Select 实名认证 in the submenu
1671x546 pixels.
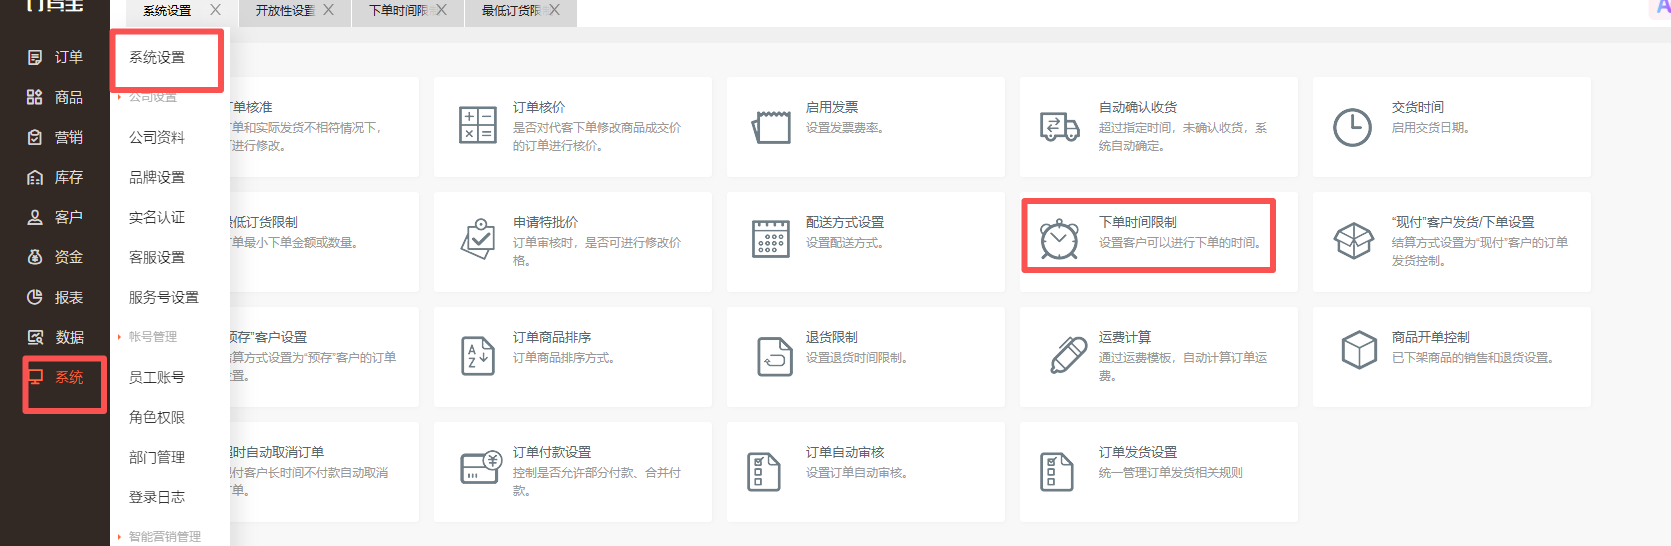[x=157, y=217]
